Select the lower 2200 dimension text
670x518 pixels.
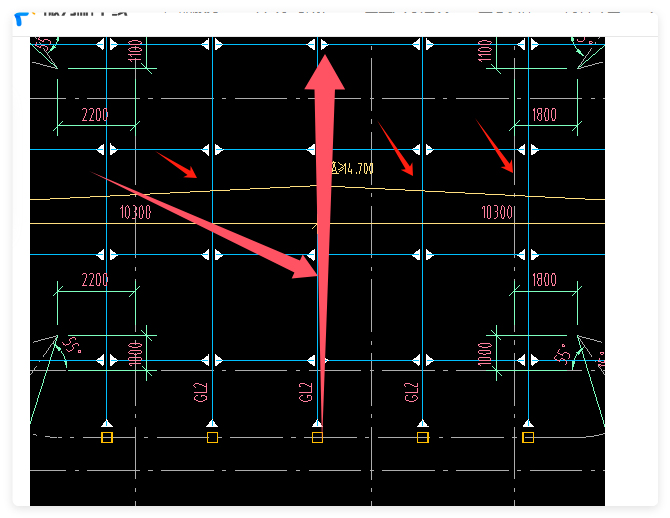[95, 280]
